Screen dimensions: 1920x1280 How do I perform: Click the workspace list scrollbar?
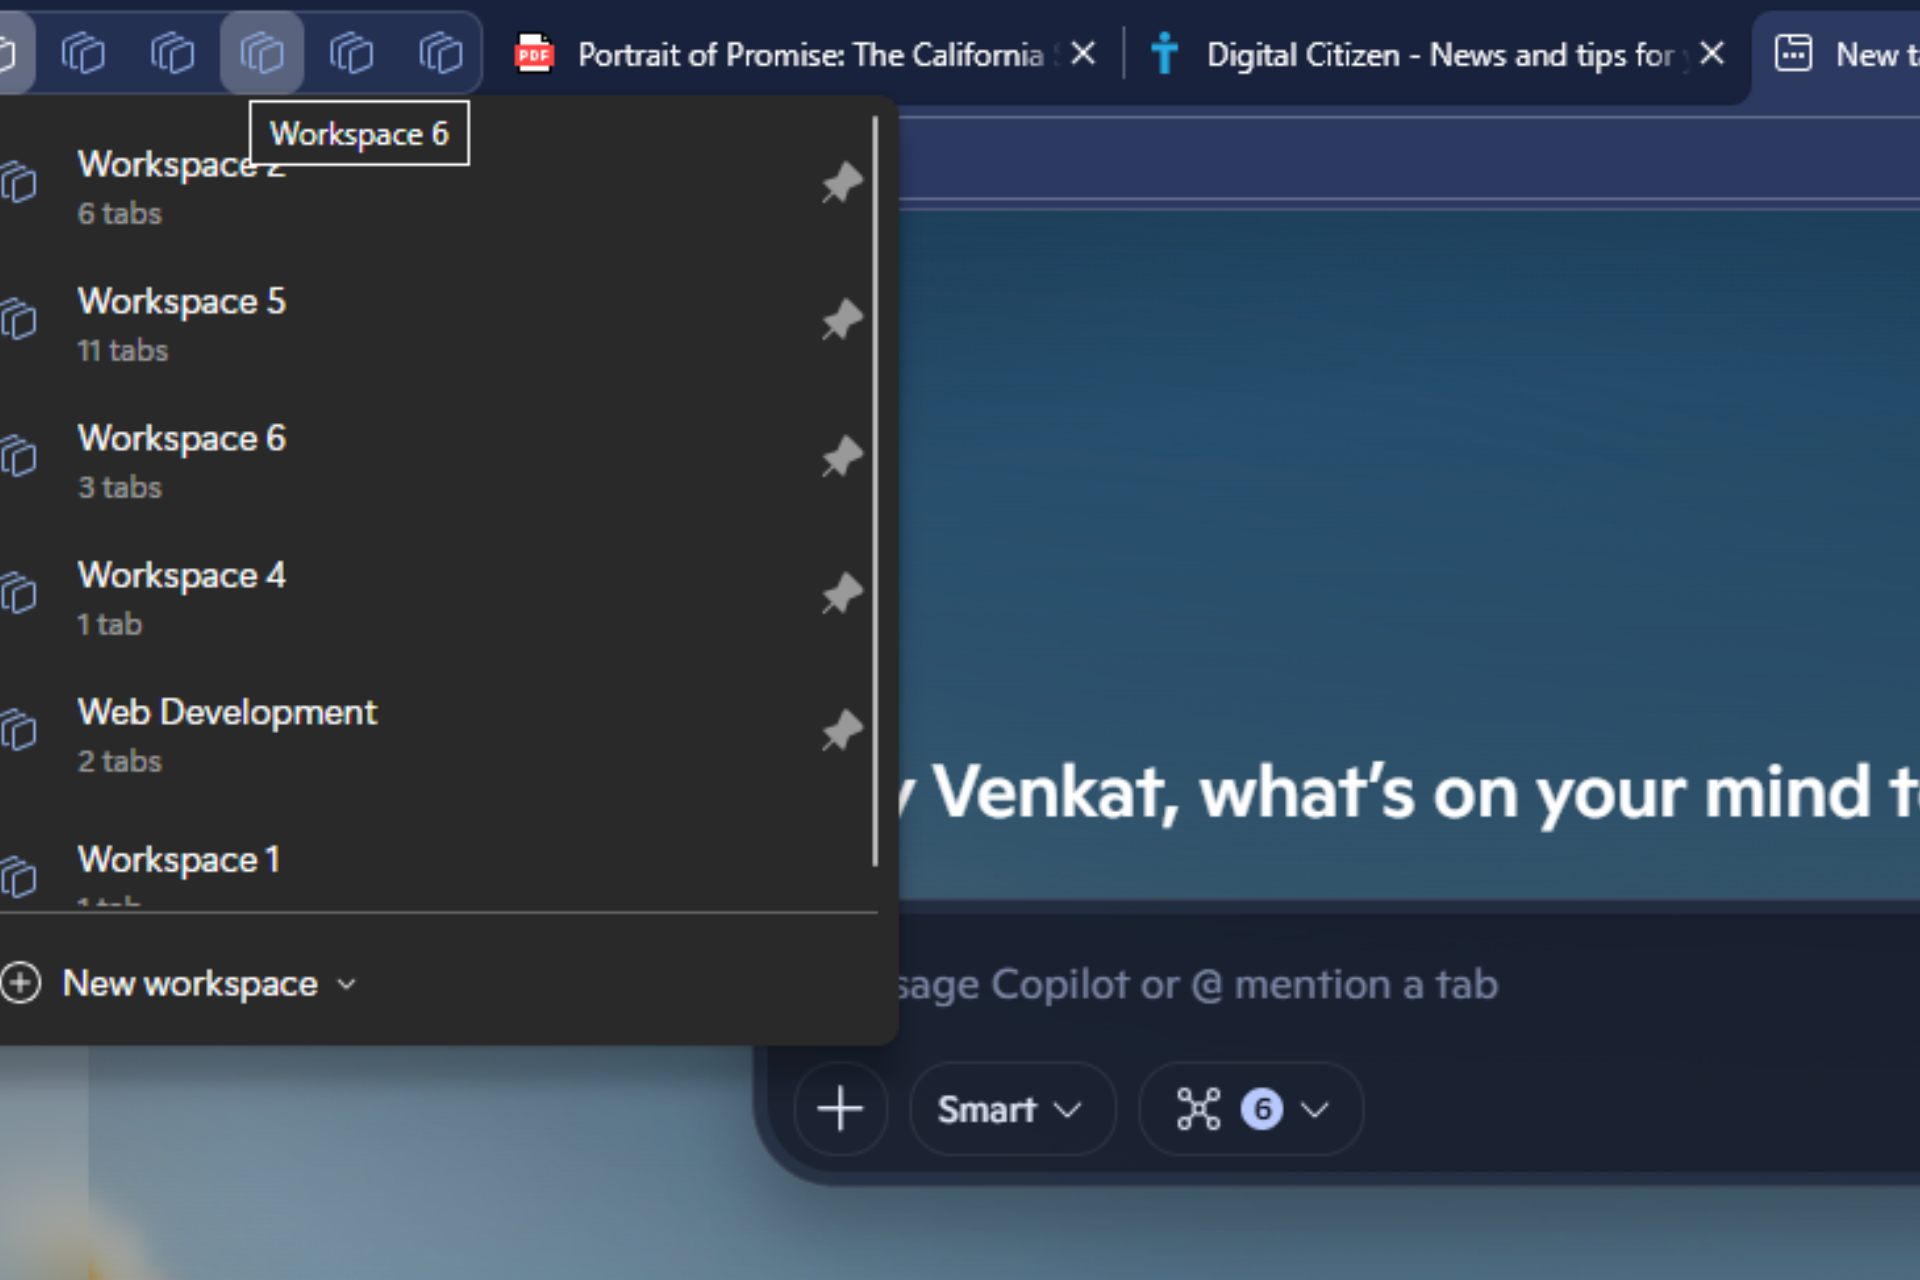pyautogui.click(x=875, y=490)
